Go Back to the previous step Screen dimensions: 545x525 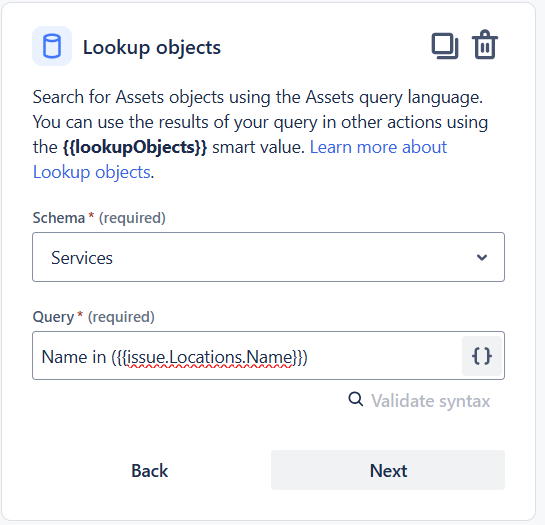pyautogui.click(x=149, y=470)
